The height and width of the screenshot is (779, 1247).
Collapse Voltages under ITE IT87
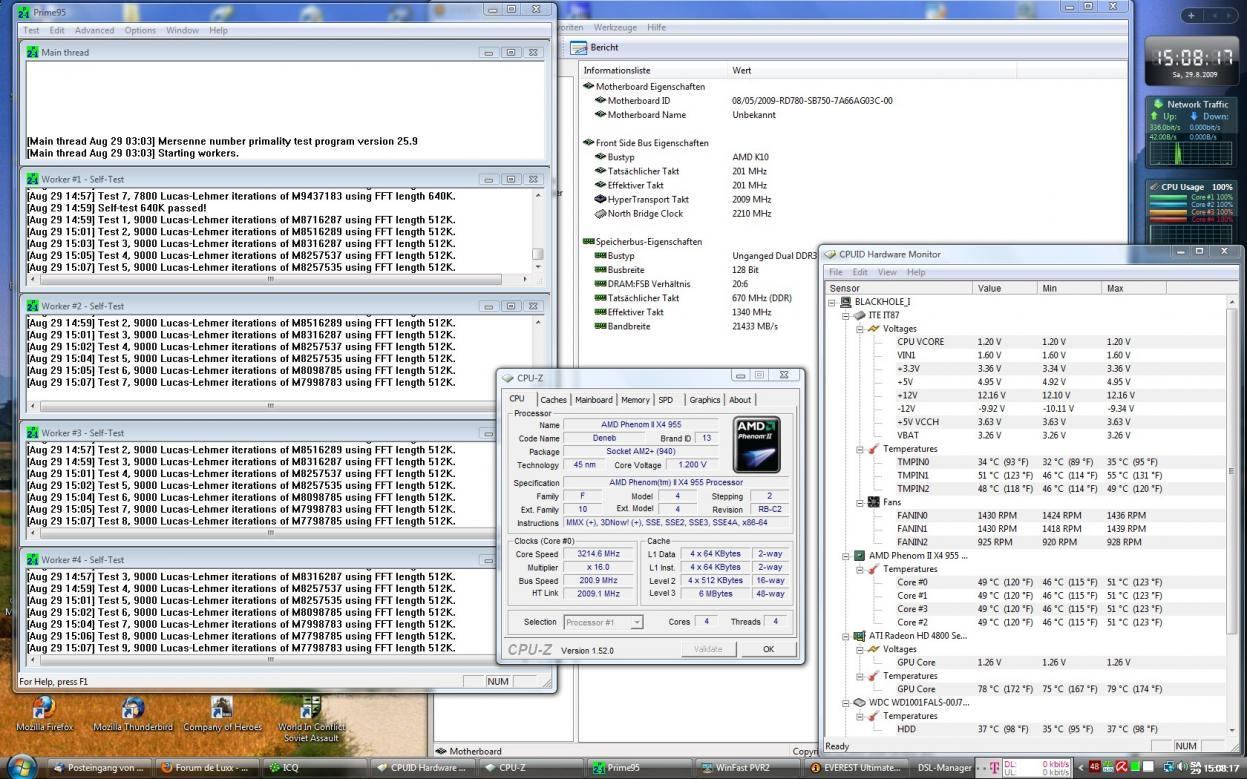(x=859, y=328)
